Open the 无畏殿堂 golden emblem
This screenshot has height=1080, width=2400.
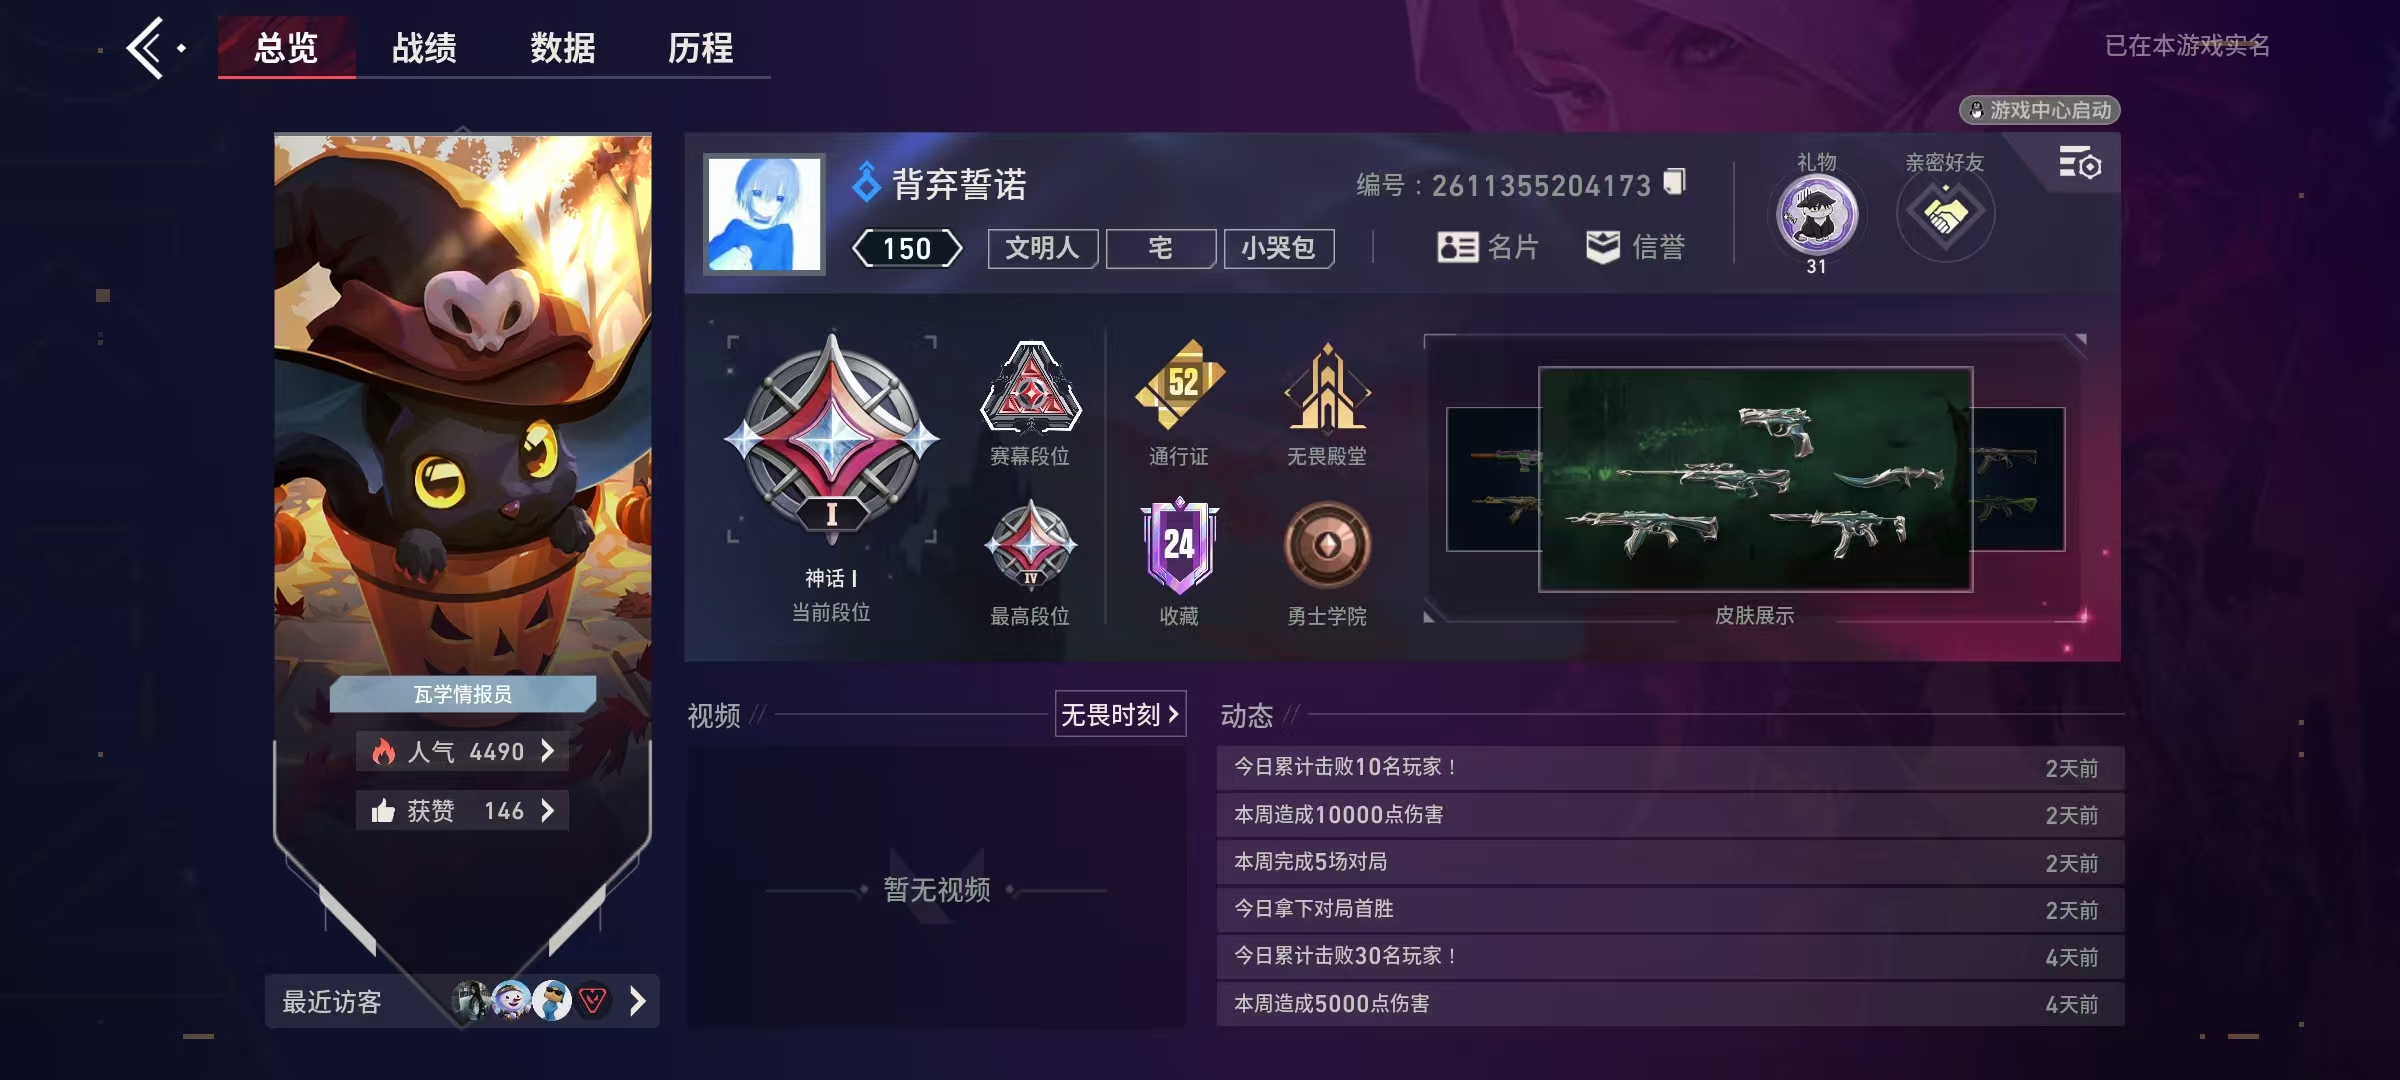click(1327, 387)
